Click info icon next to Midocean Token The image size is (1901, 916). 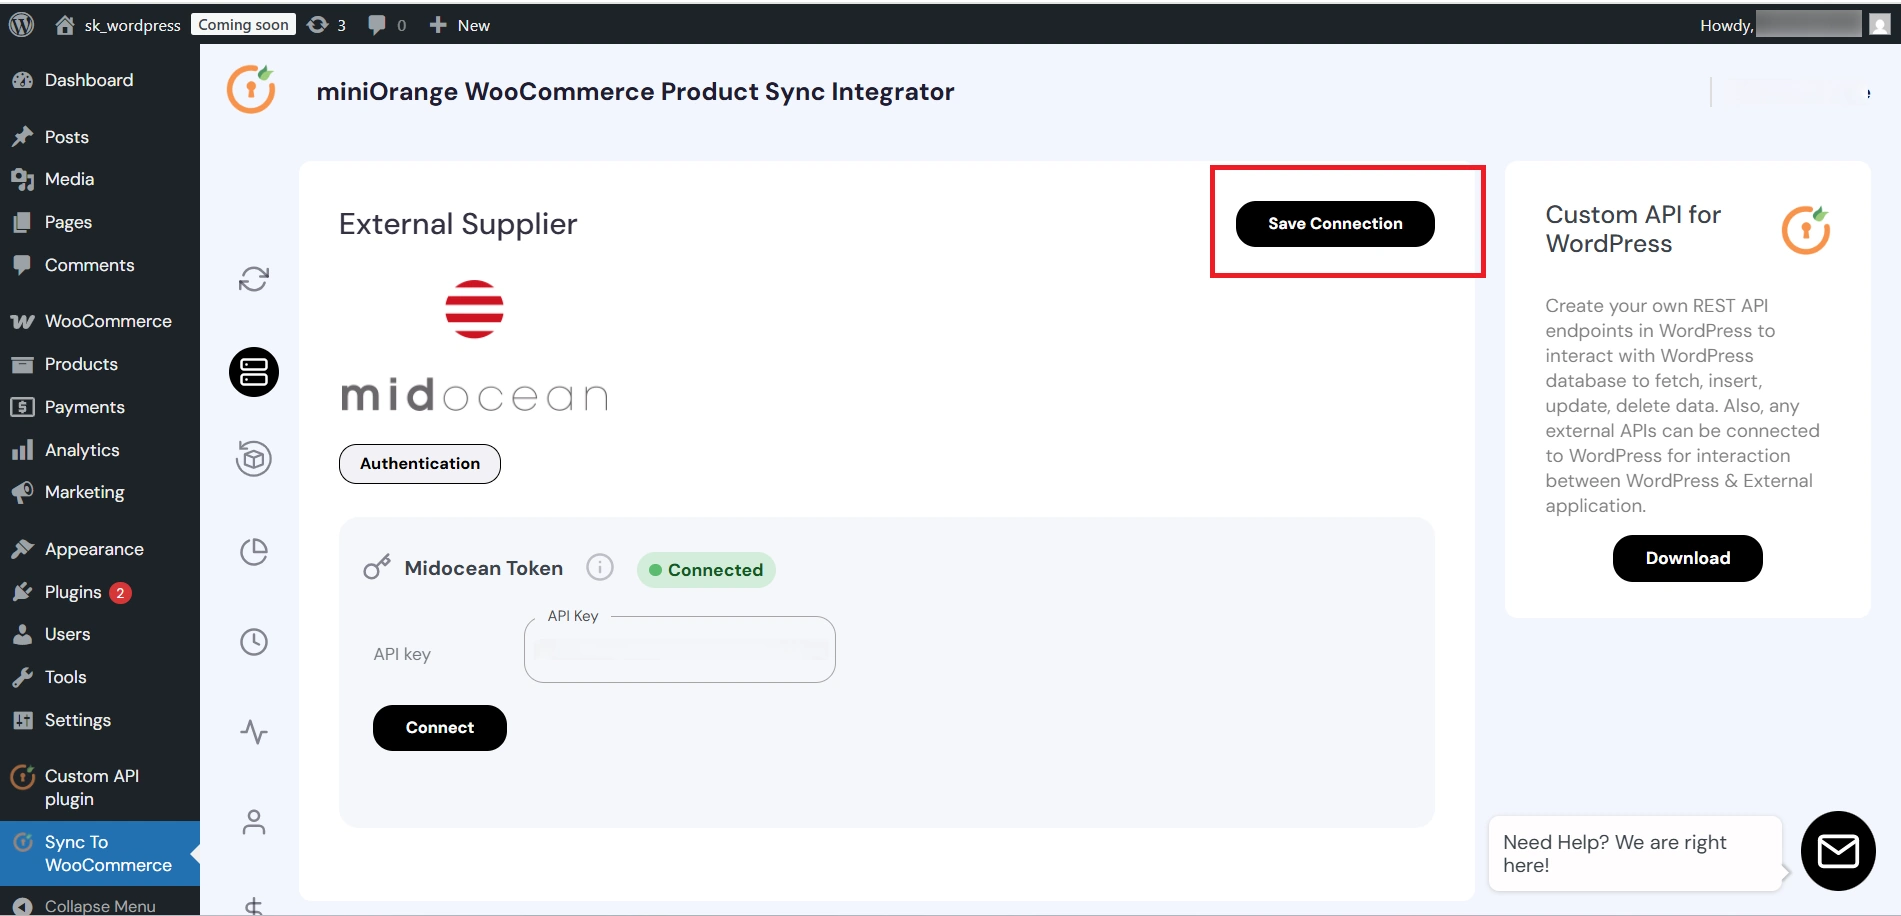pyautogui.click(x=600, y=568)
